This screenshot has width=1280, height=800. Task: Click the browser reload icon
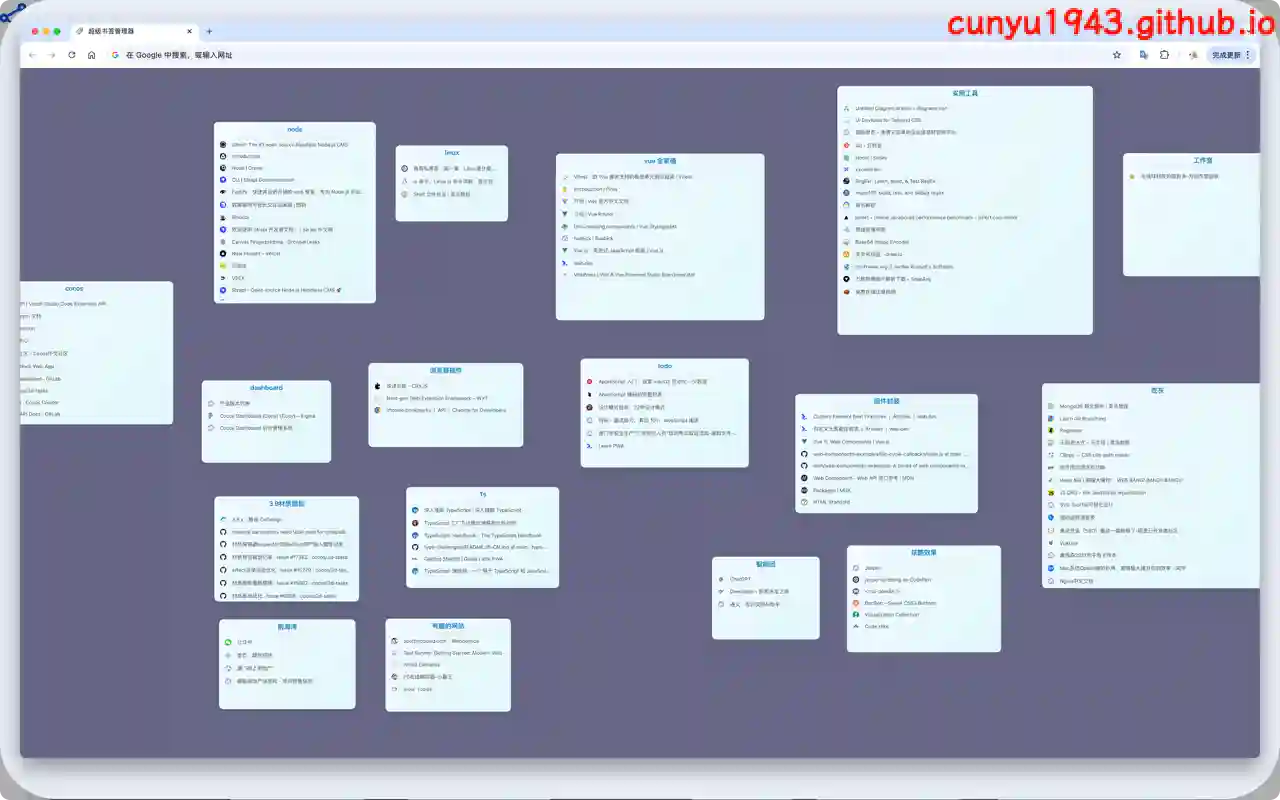pyautogui.click(x=71, y=55)
